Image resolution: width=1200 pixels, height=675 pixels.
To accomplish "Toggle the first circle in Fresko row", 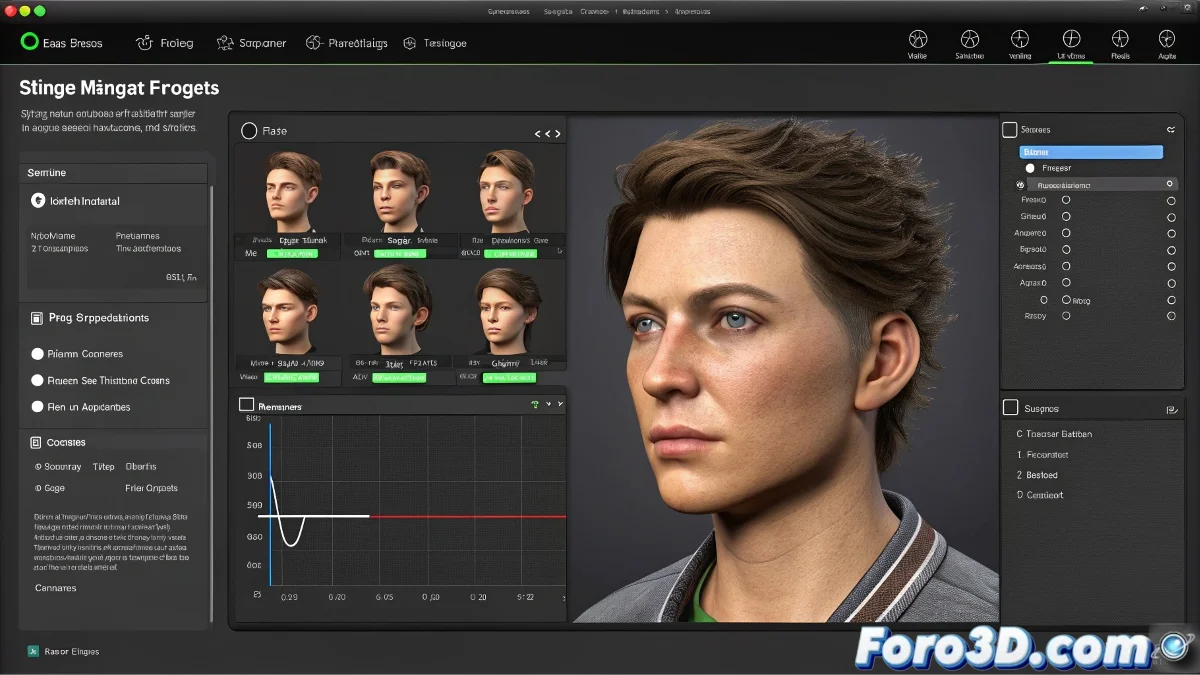I will point(1066,200).
